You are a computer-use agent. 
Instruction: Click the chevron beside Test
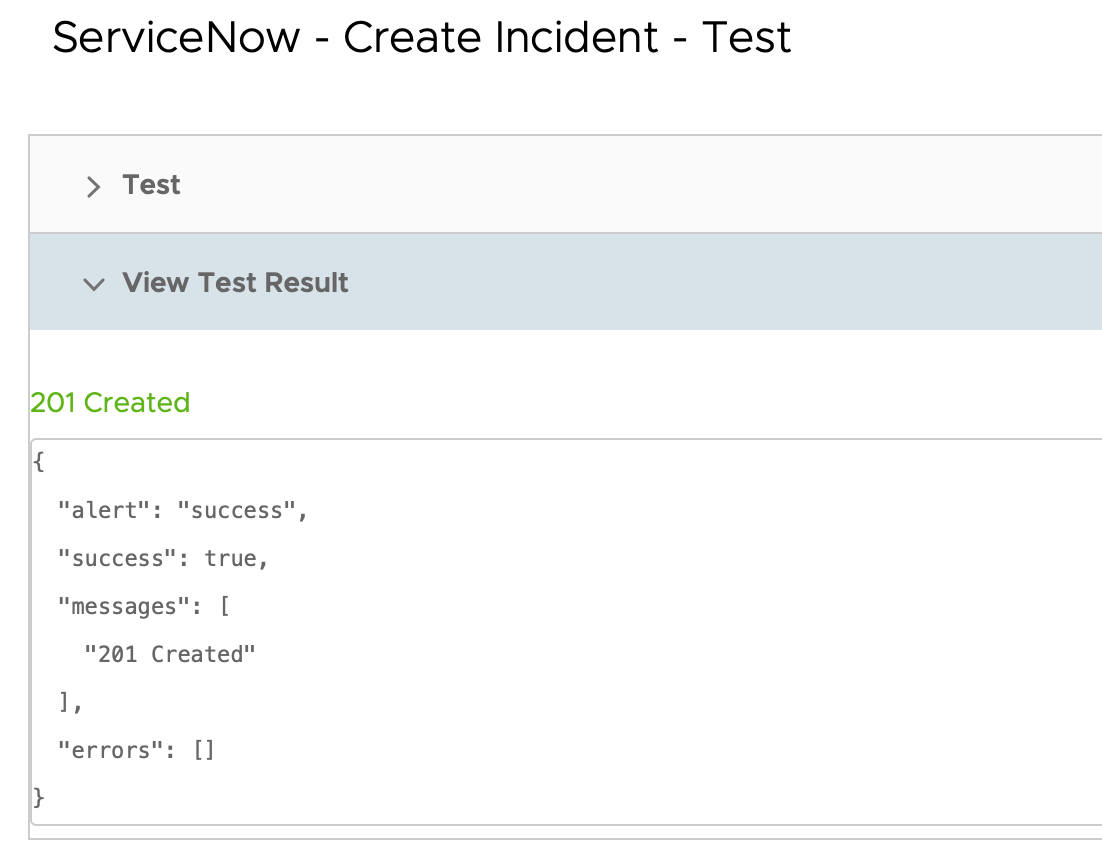[92, 186]
